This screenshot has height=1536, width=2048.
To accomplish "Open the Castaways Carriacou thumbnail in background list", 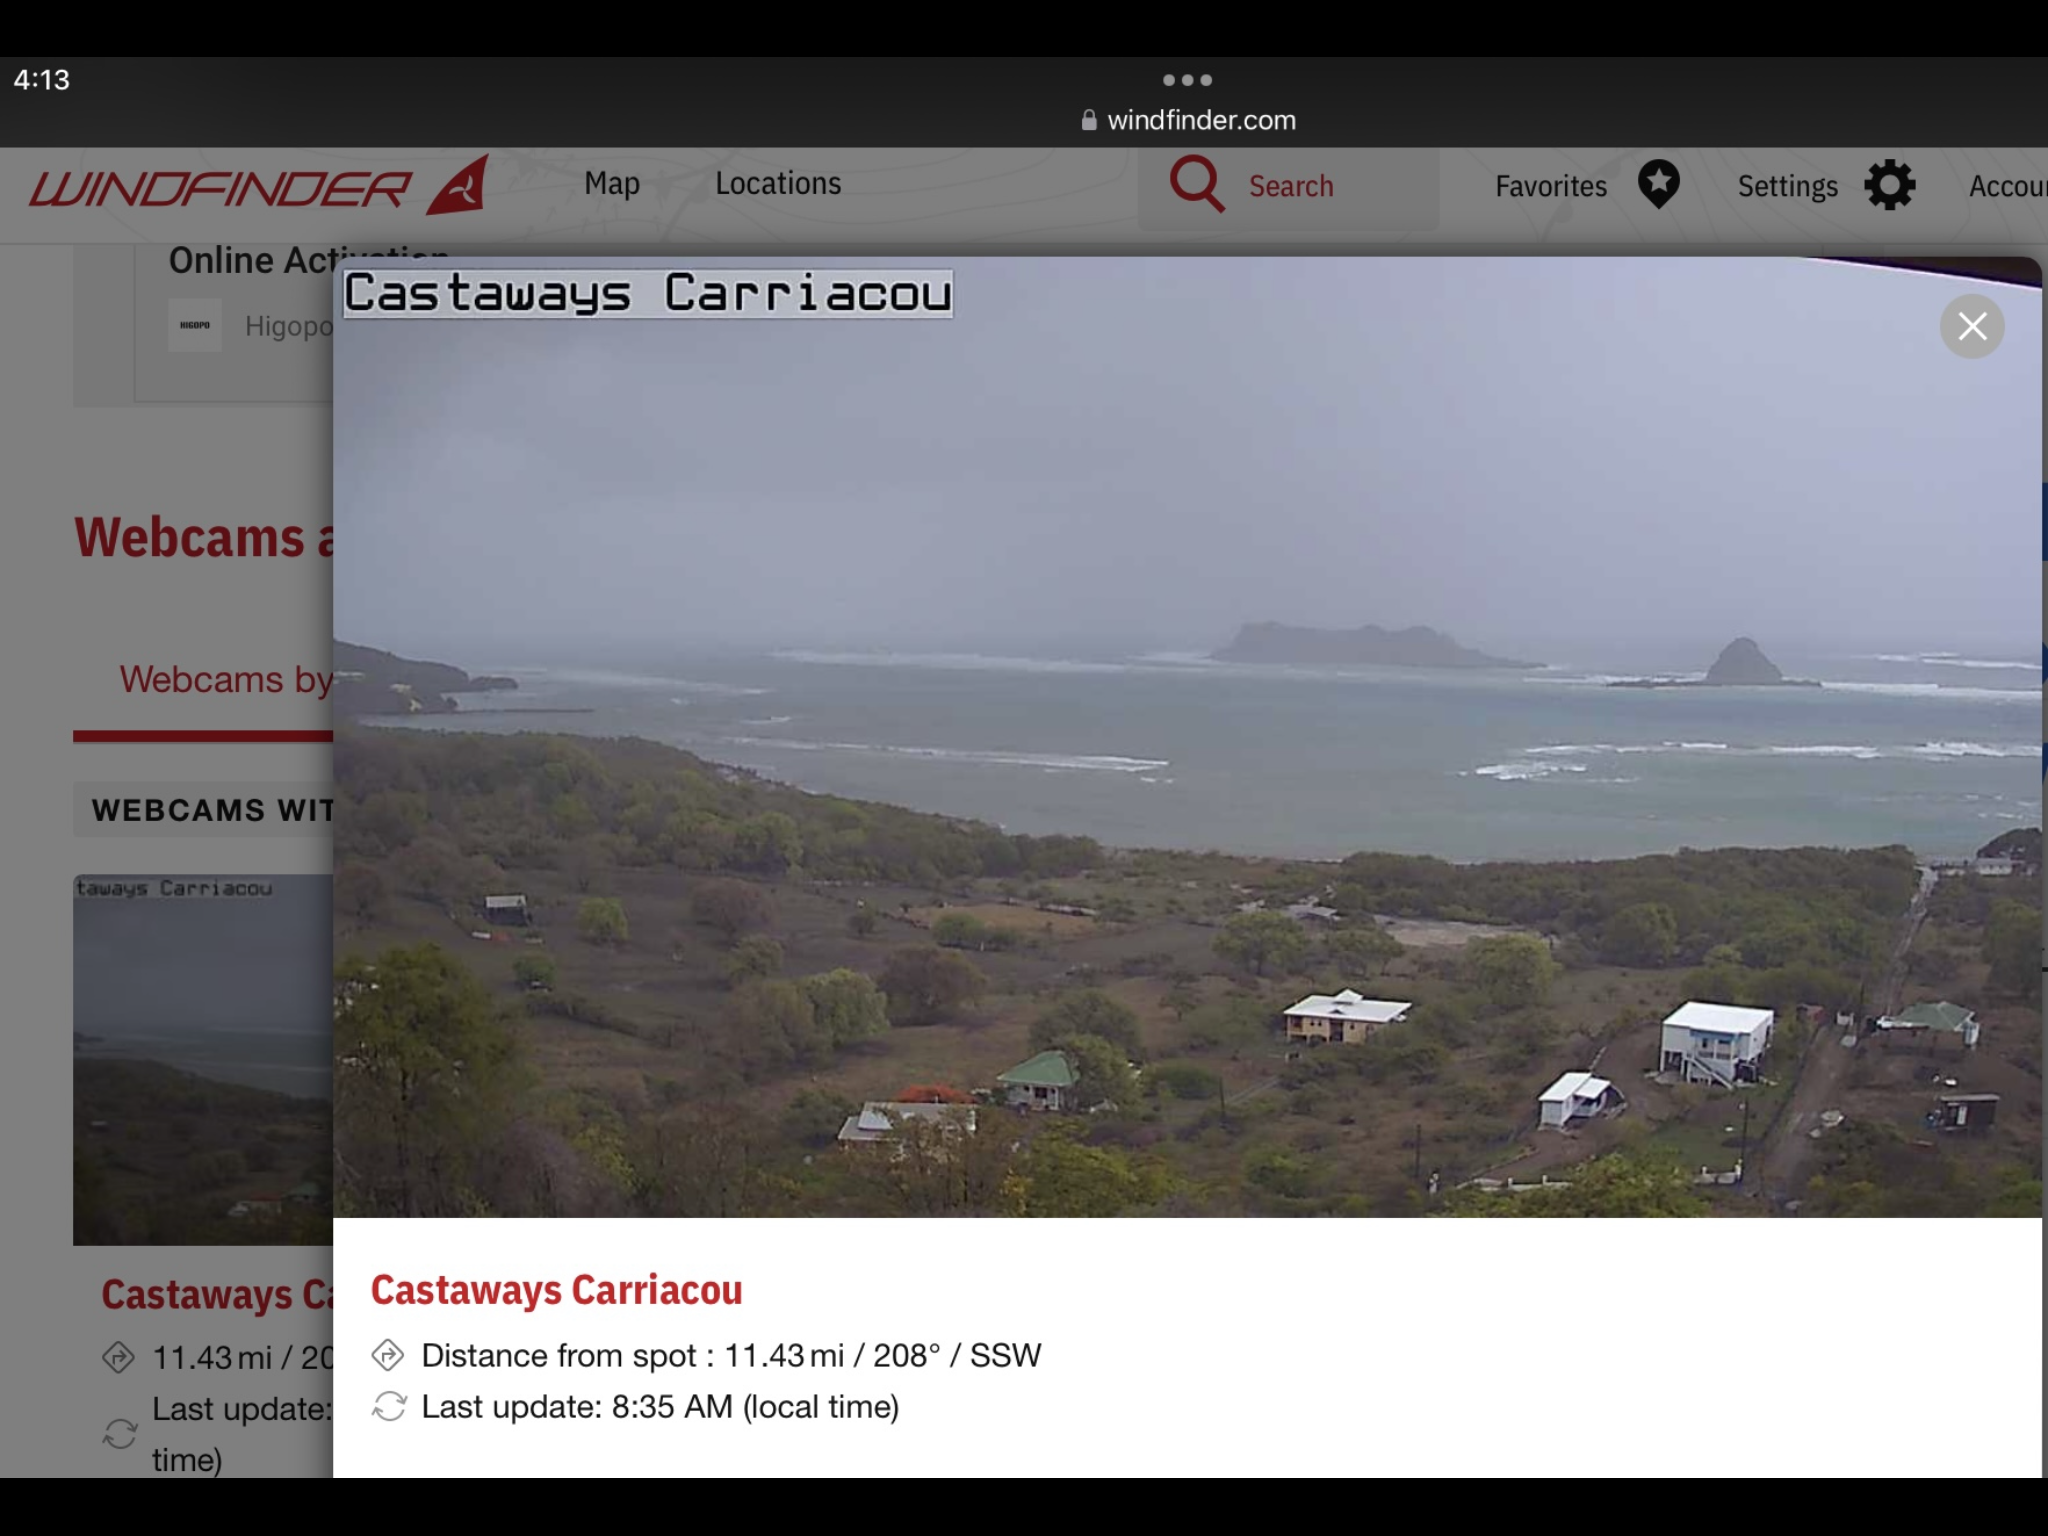I will pyautogui.click(x=203, y=1060).
